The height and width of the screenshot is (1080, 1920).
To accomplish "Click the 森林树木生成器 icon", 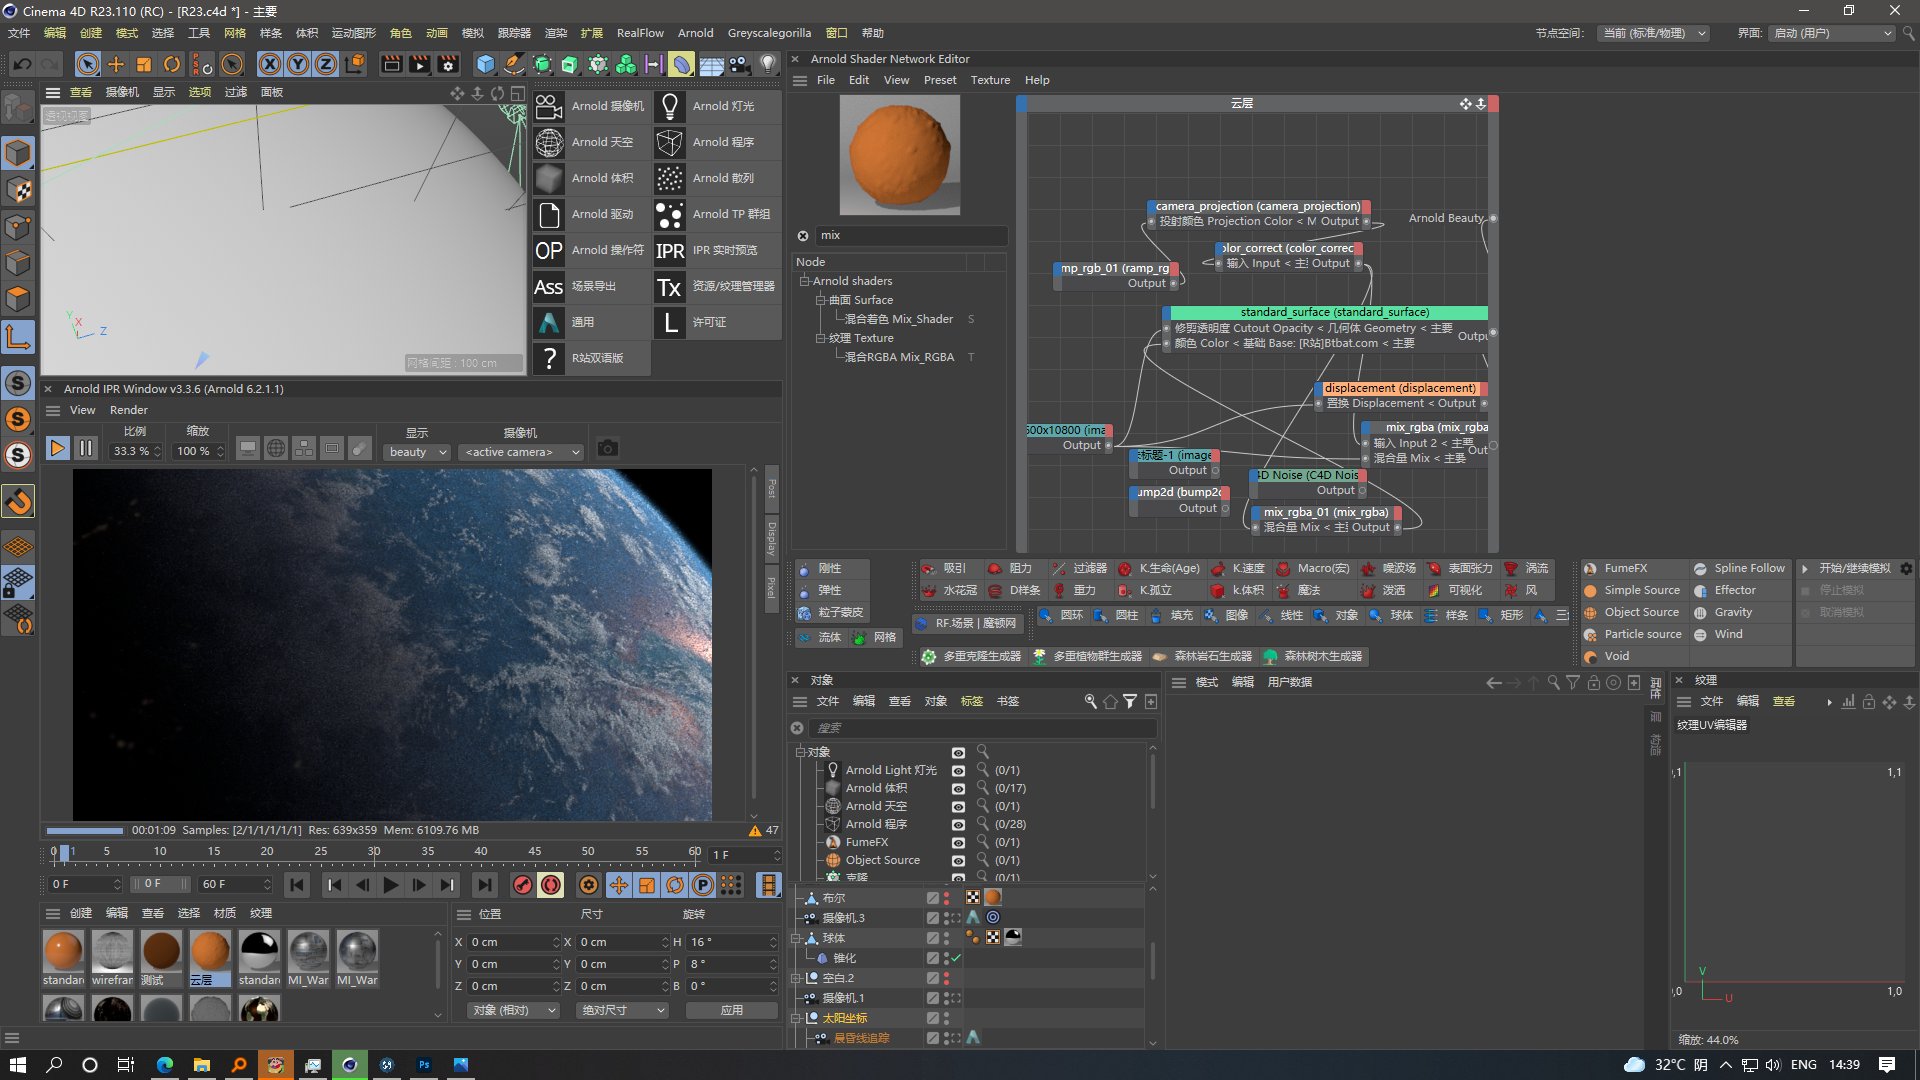I will point(1271,657).
